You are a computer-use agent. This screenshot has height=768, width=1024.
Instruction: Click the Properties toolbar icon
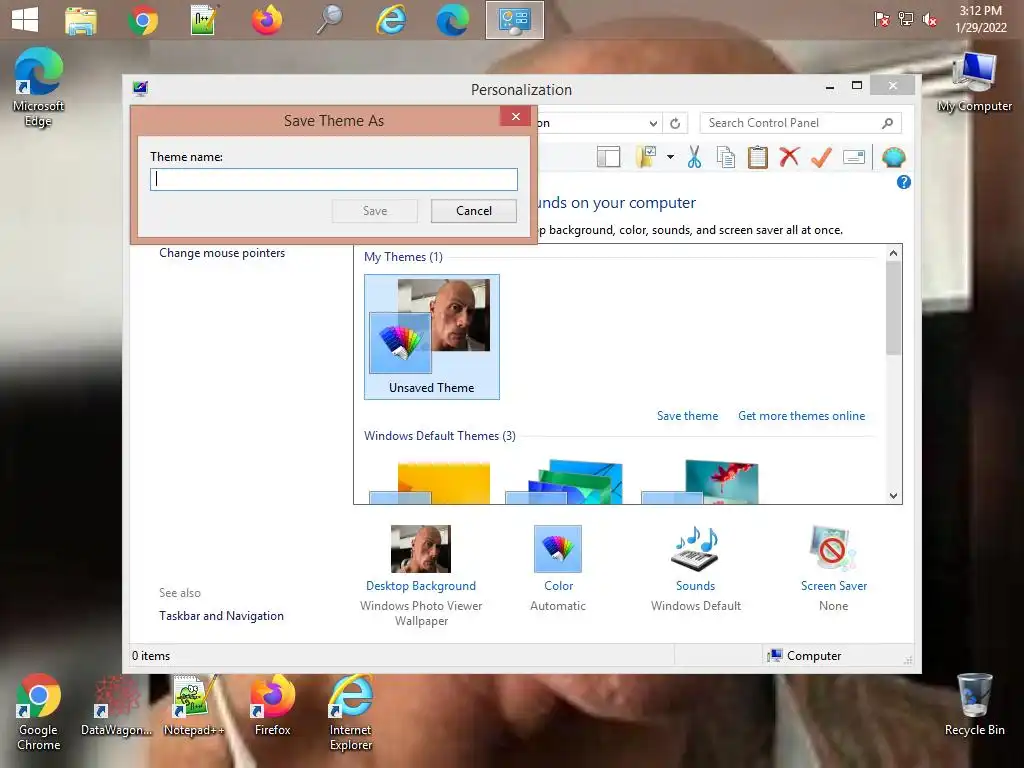pyautogui.click(x=854, y=157)
